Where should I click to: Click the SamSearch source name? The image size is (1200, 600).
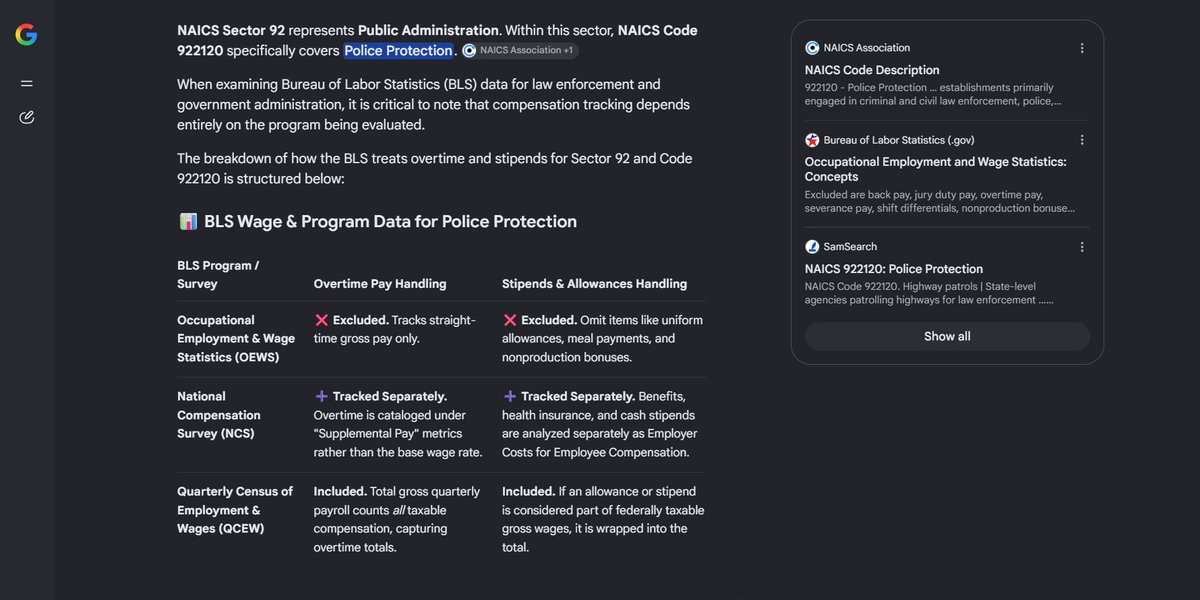(x=850, y=246)
